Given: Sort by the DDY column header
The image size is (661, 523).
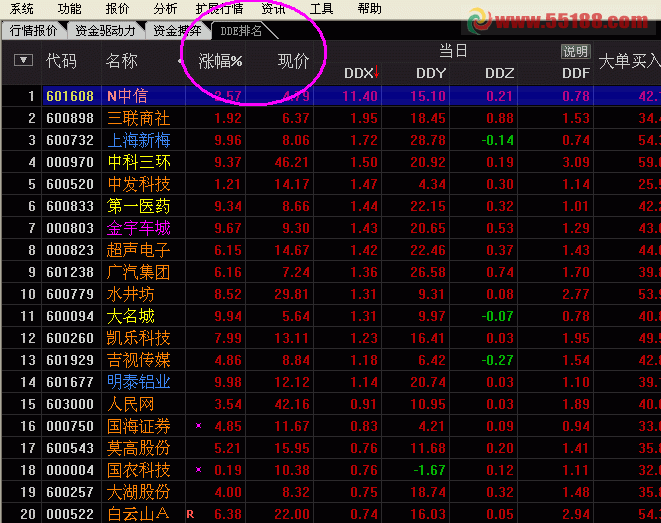Looking at the screenshot, I should pyautogui.click(x=431, y=73).
